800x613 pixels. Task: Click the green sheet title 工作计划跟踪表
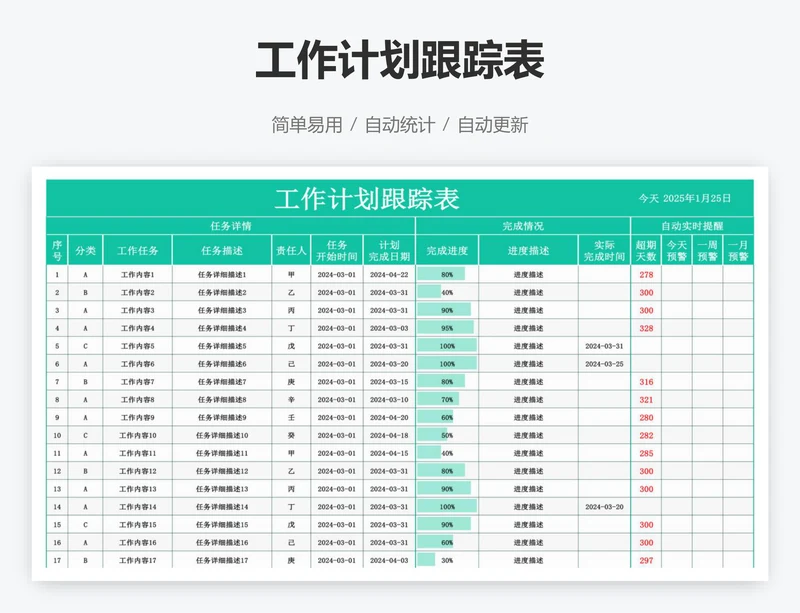point(367,199)
